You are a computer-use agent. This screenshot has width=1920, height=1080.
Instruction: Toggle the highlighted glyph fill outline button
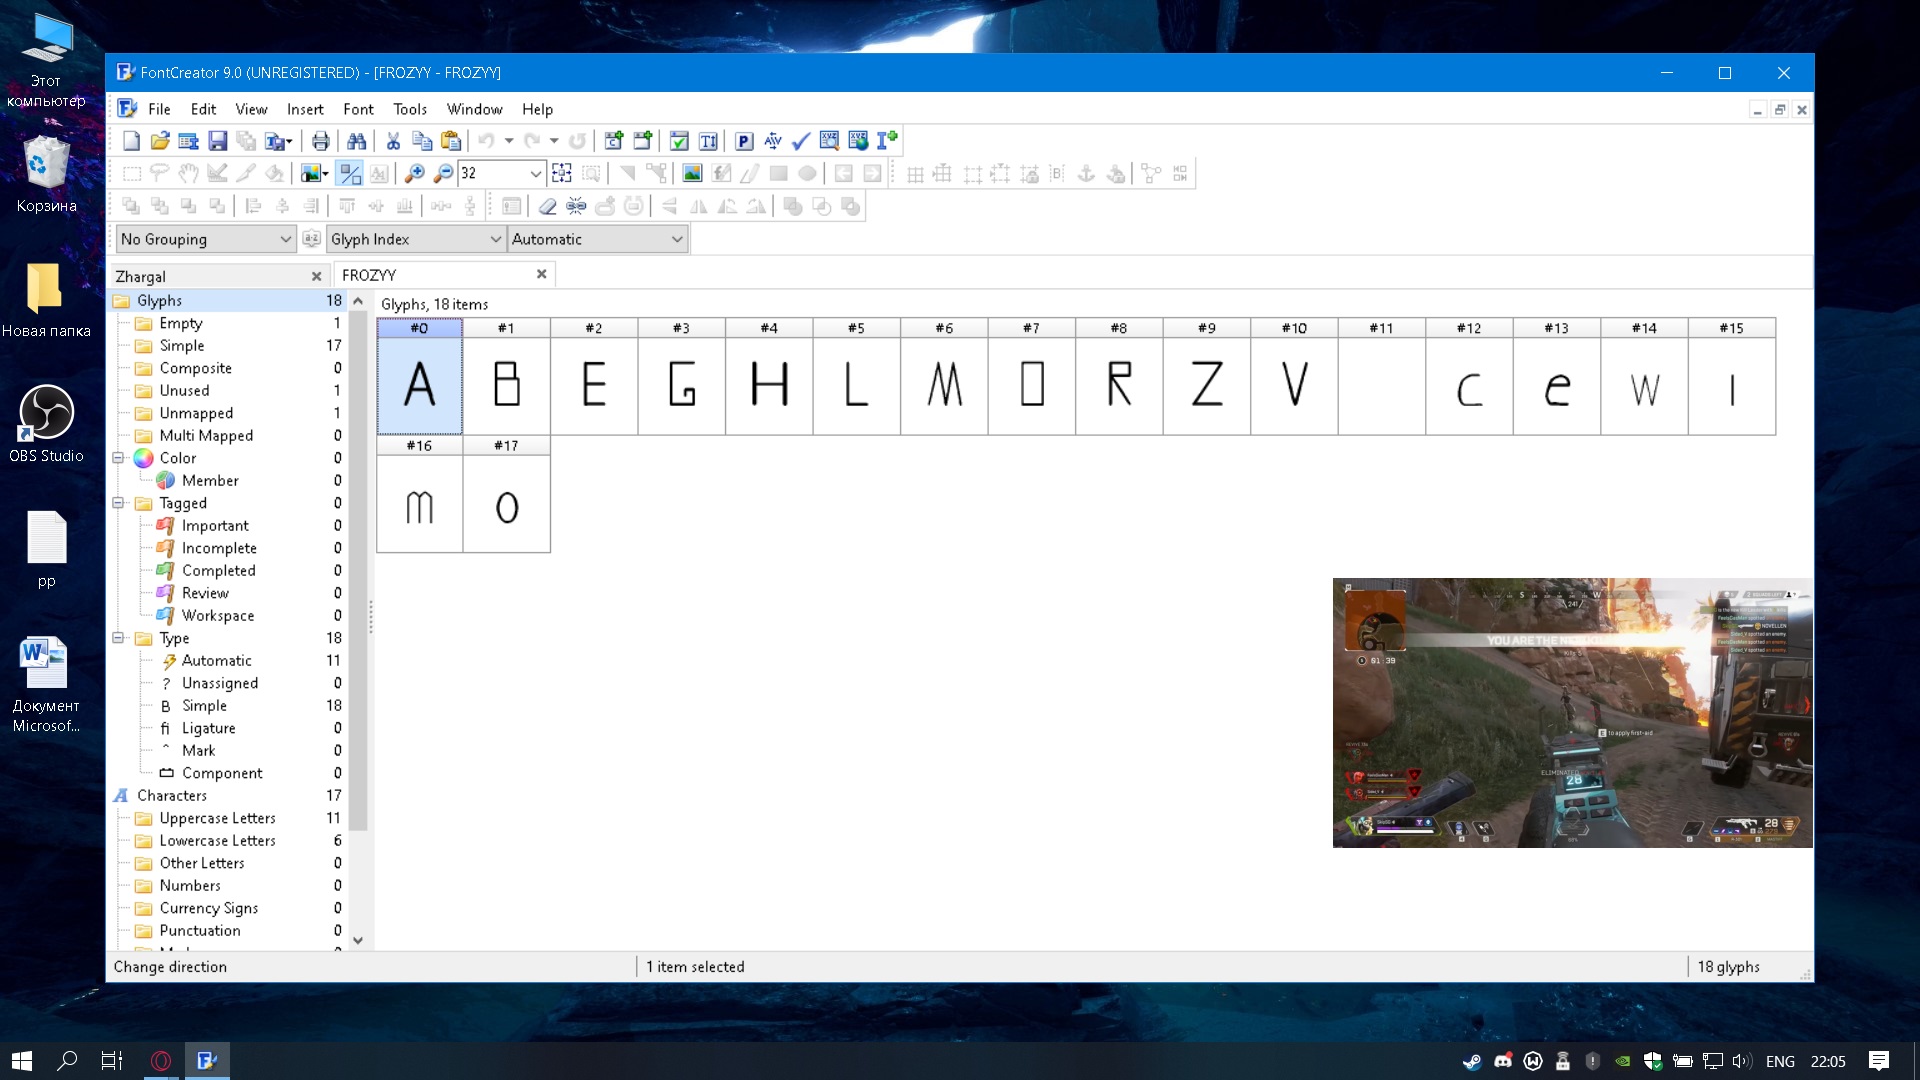pyautogui.click(x=349, y=174)
